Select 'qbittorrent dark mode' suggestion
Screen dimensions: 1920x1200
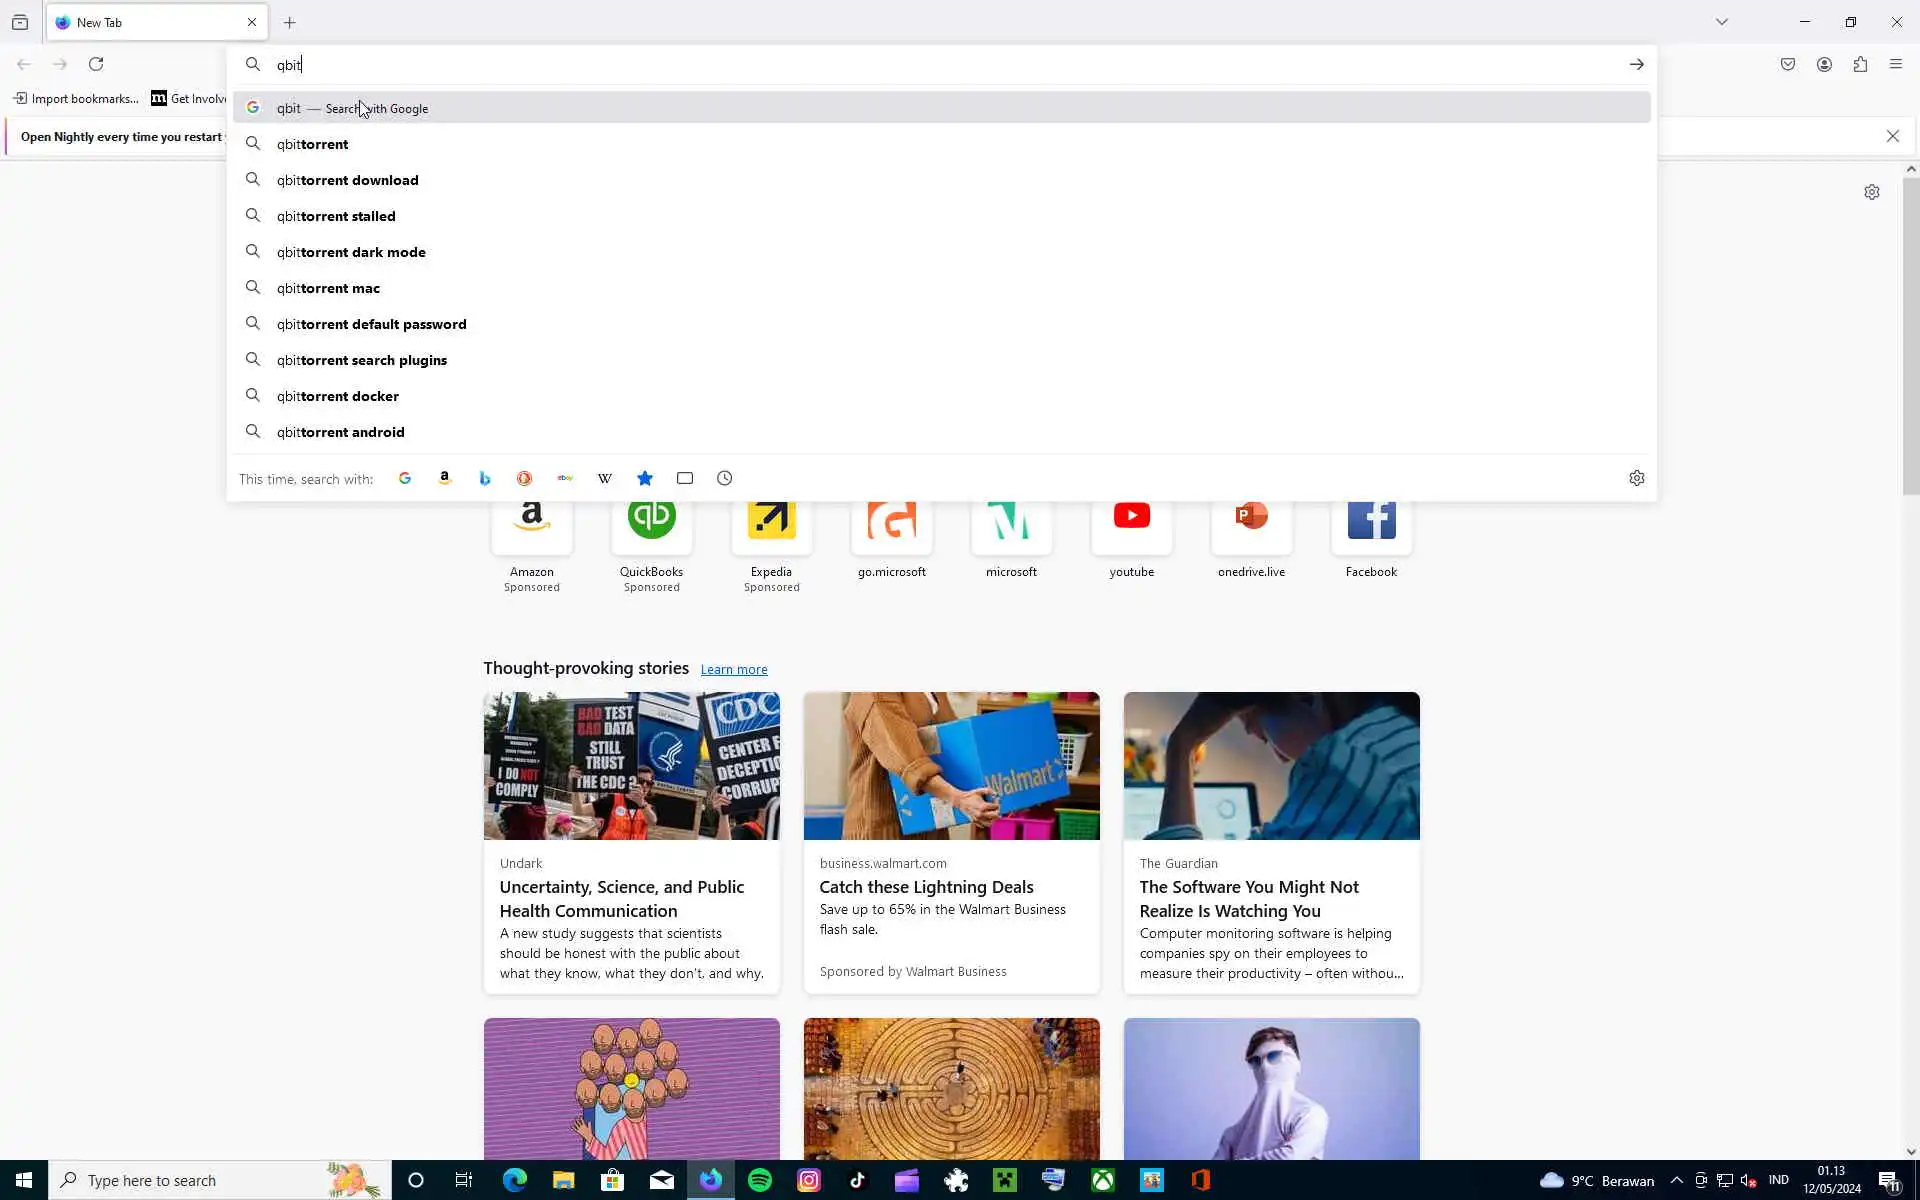(x=351, y=252)
